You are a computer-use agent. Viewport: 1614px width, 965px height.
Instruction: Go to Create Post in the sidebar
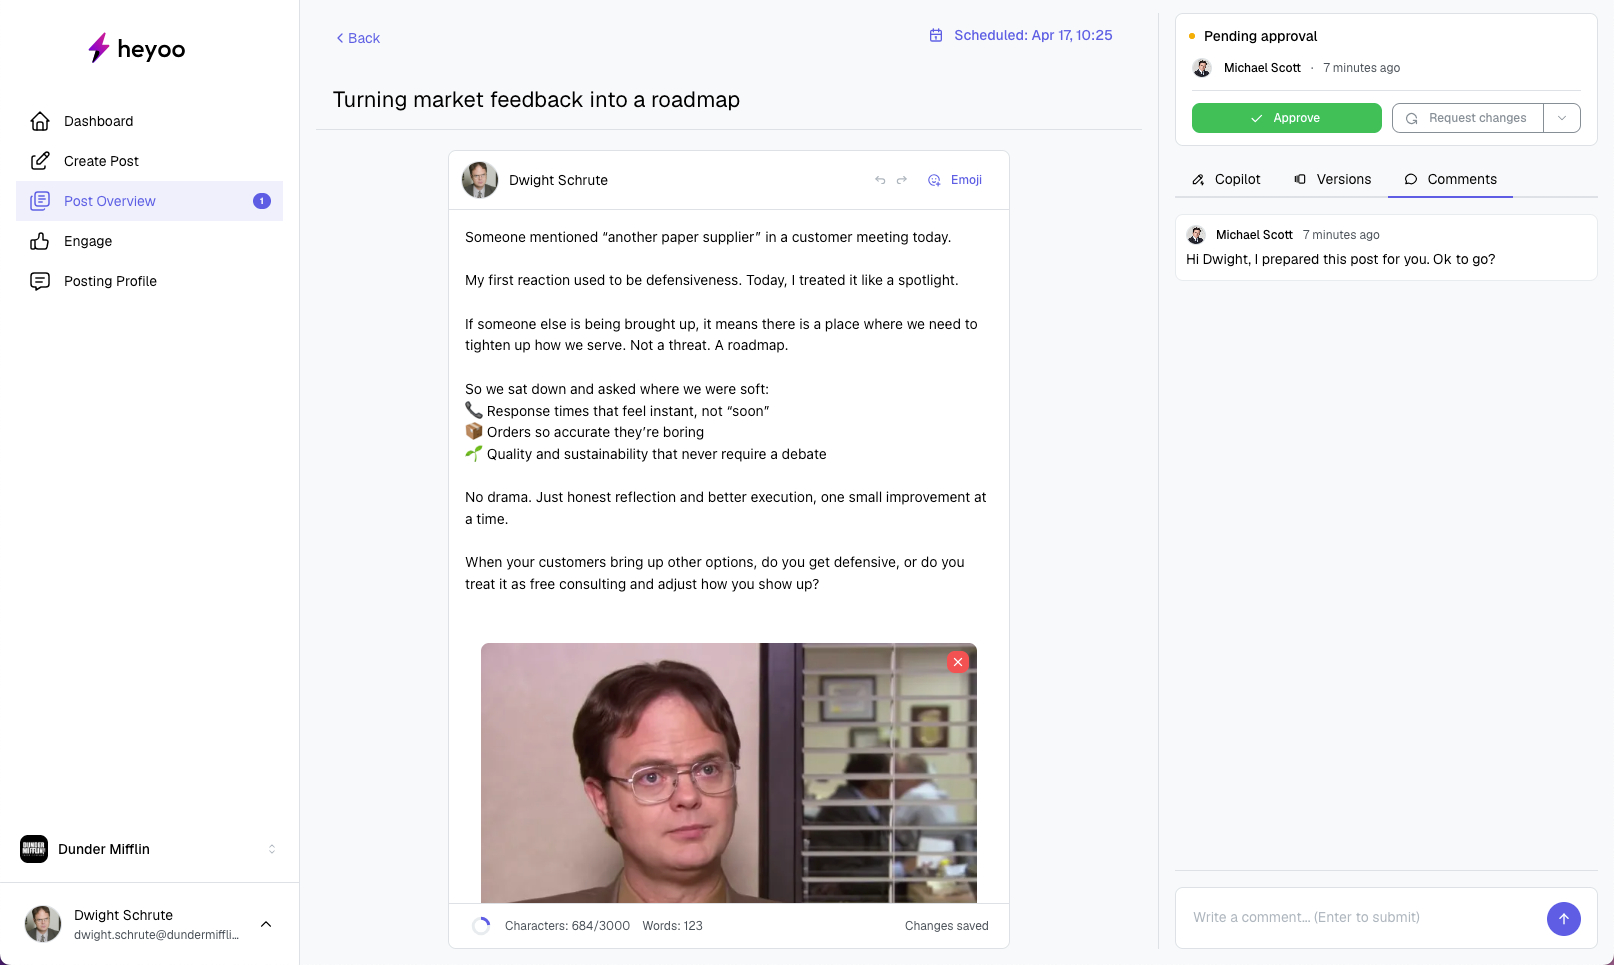click(x=101, y=161)
